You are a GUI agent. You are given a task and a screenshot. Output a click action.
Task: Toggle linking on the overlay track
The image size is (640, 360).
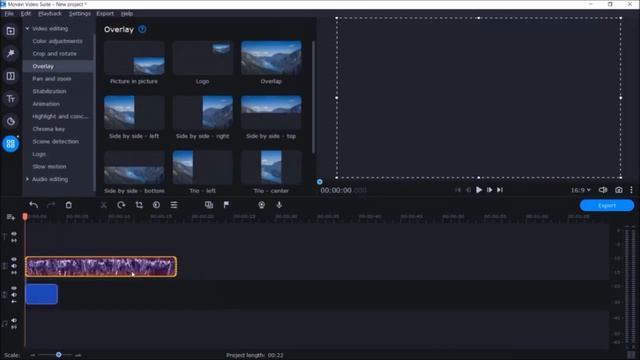click(14, 273)
